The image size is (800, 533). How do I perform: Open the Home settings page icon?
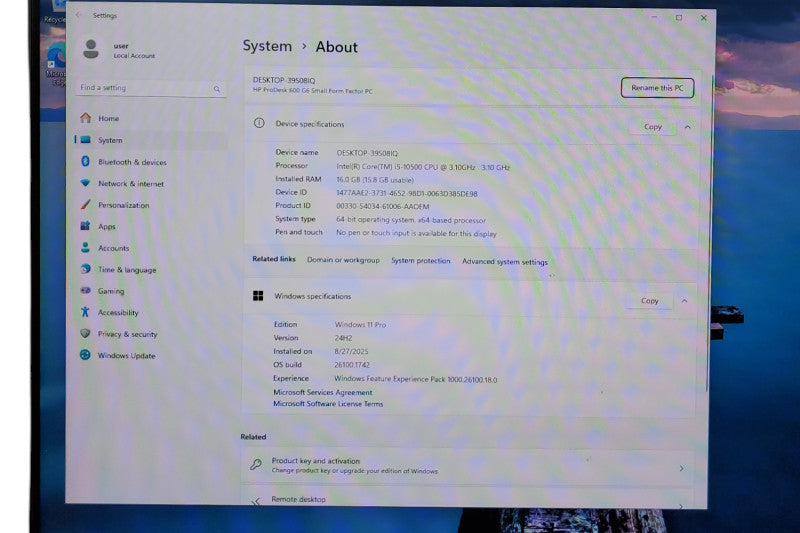coord(86,118)
